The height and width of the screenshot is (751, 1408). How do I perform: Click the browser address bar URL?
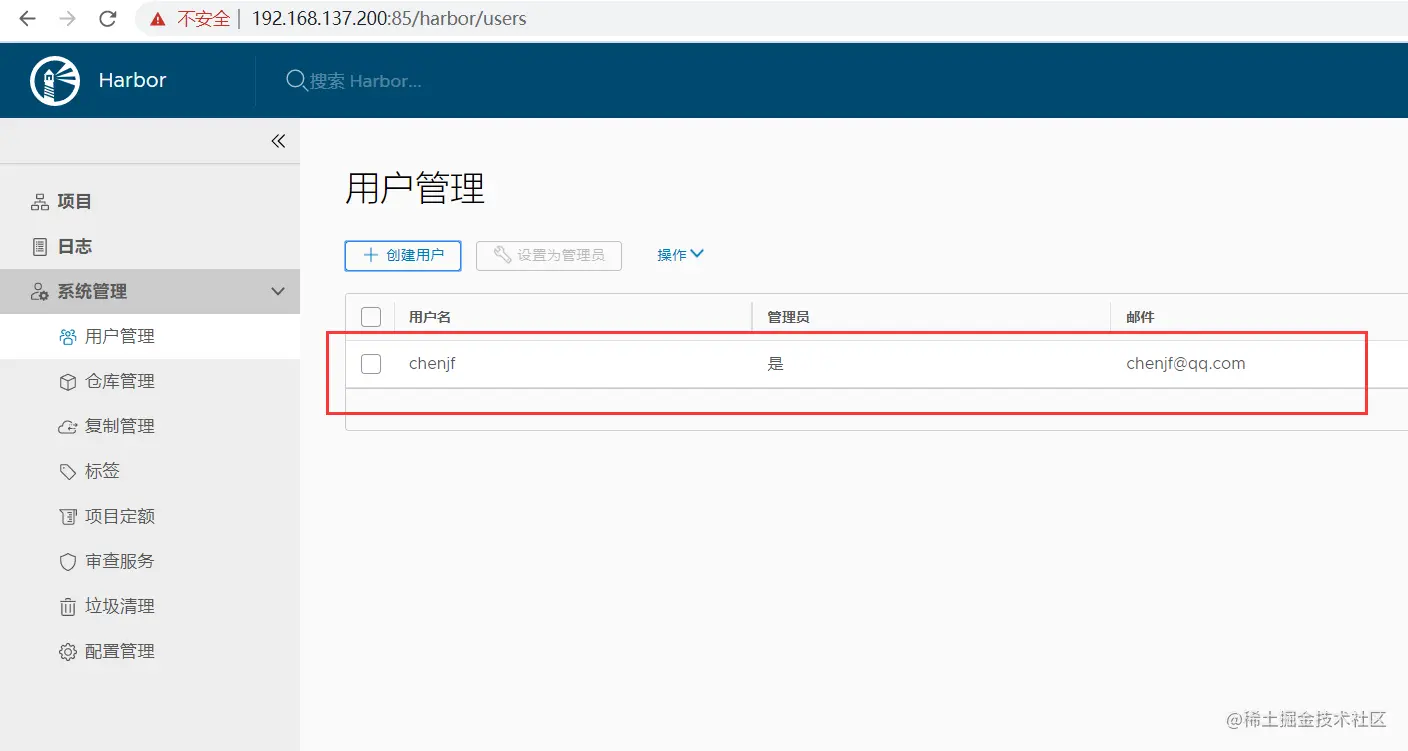point(389,19)
